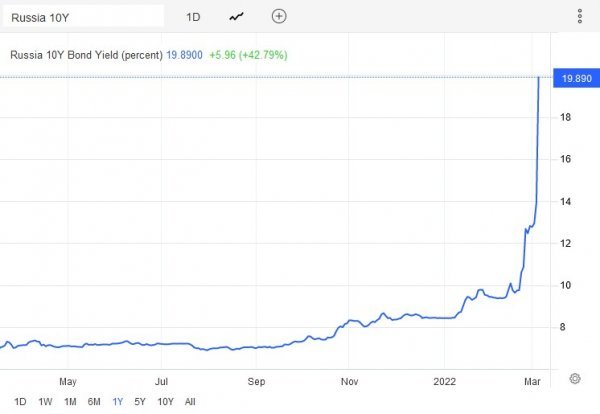Click the Russia 10Y Bond Yield legend
The width and height of the screenshot is (600, 414).
coord(86,55)
